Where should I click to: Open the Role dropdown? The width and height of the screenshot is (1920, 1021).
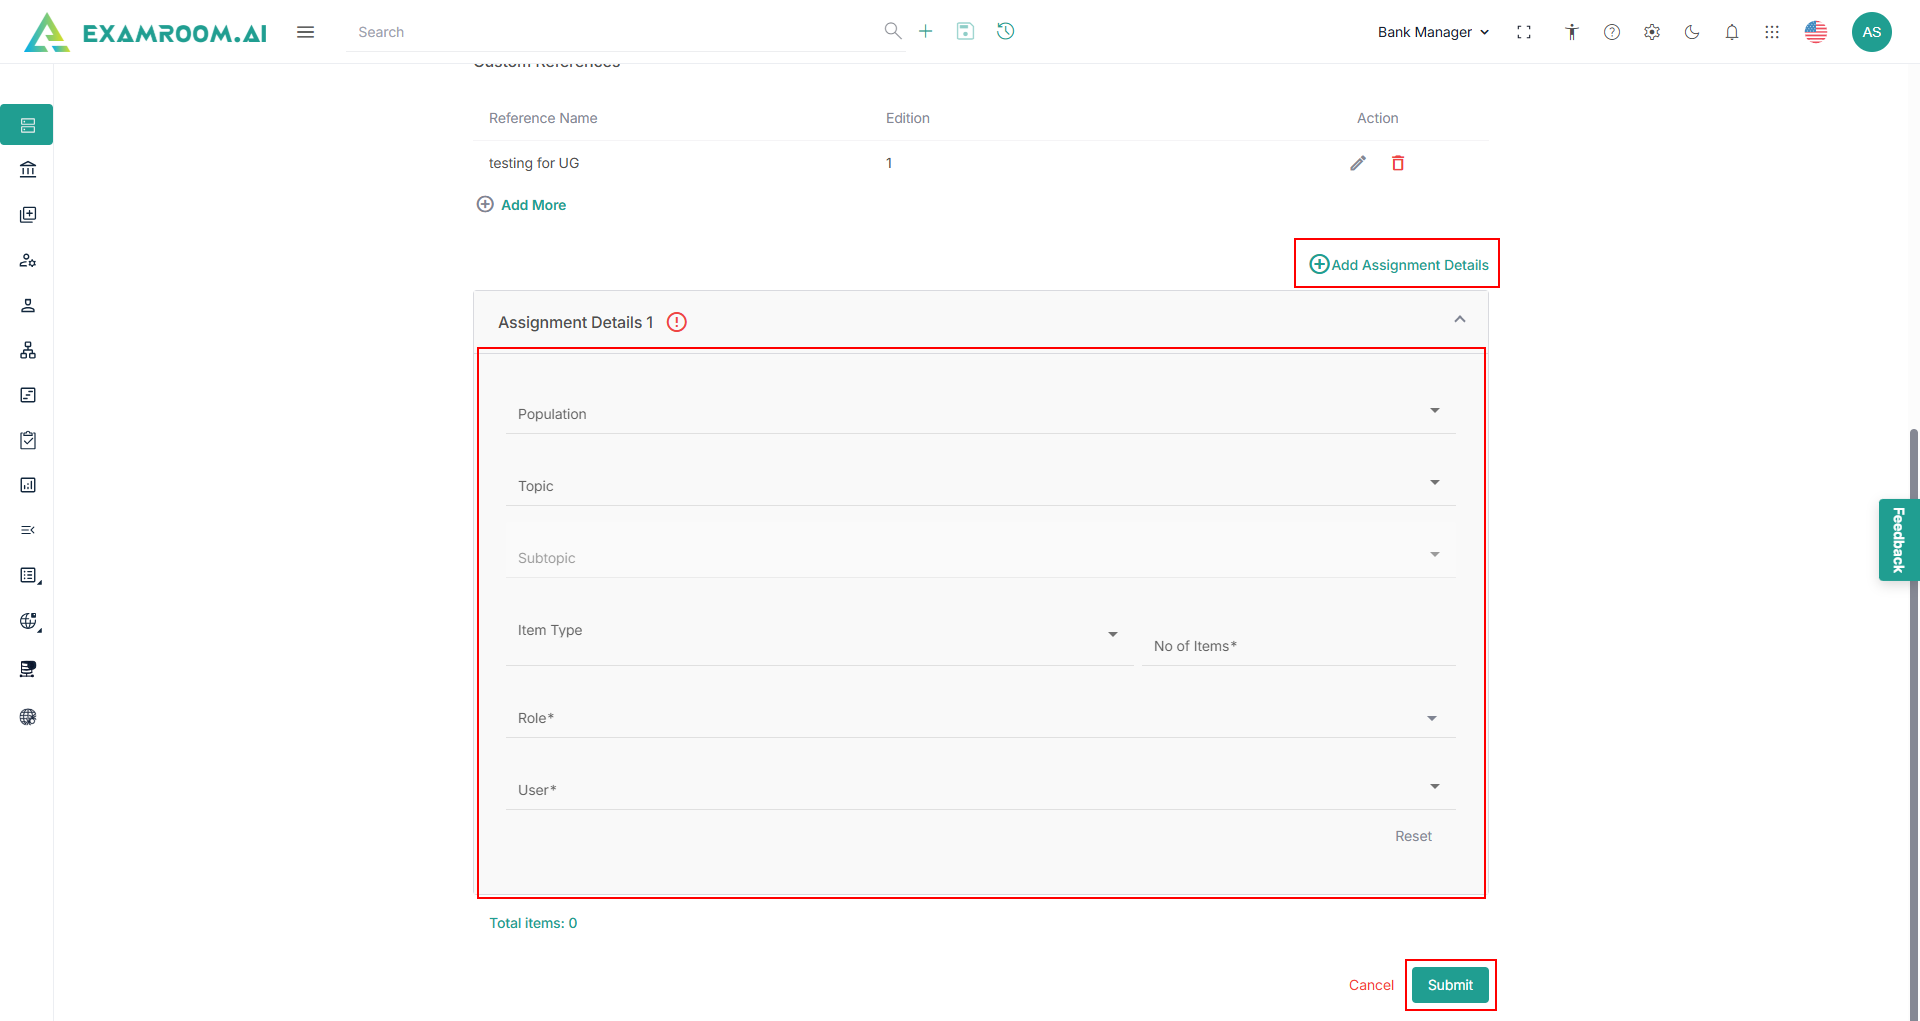pos(980,716)
